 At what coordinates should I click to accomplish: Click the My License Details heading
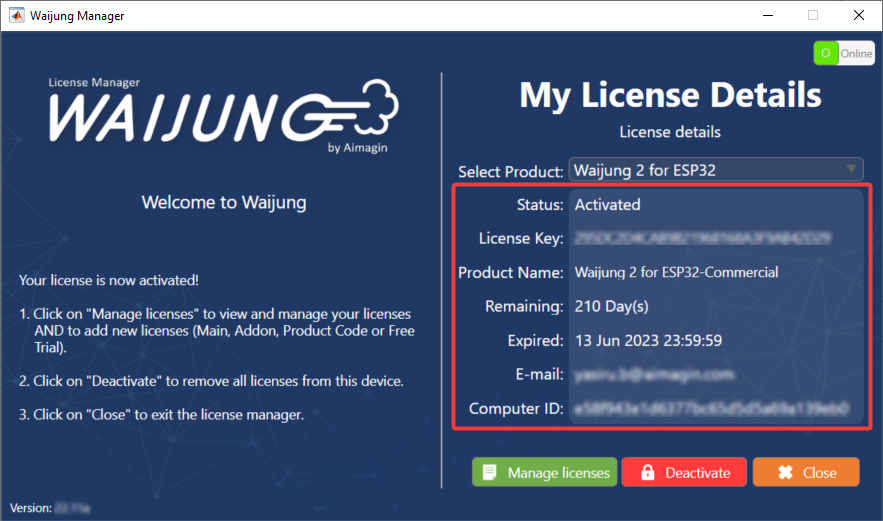[x=670, y=95]
